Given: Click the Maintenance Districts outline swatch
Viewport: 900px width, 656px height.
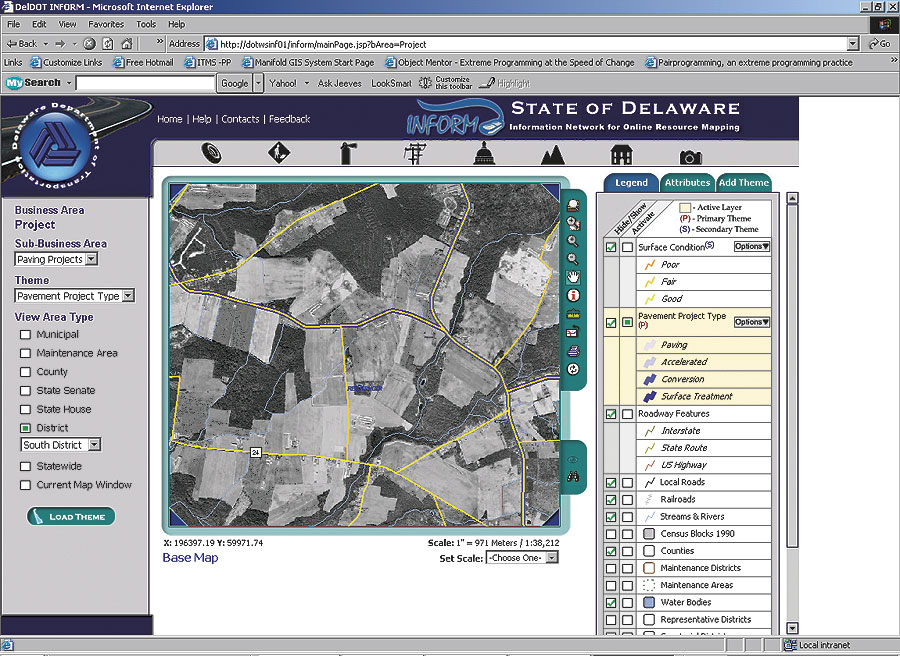Looking at the screenshot, I should click(649, 568).
